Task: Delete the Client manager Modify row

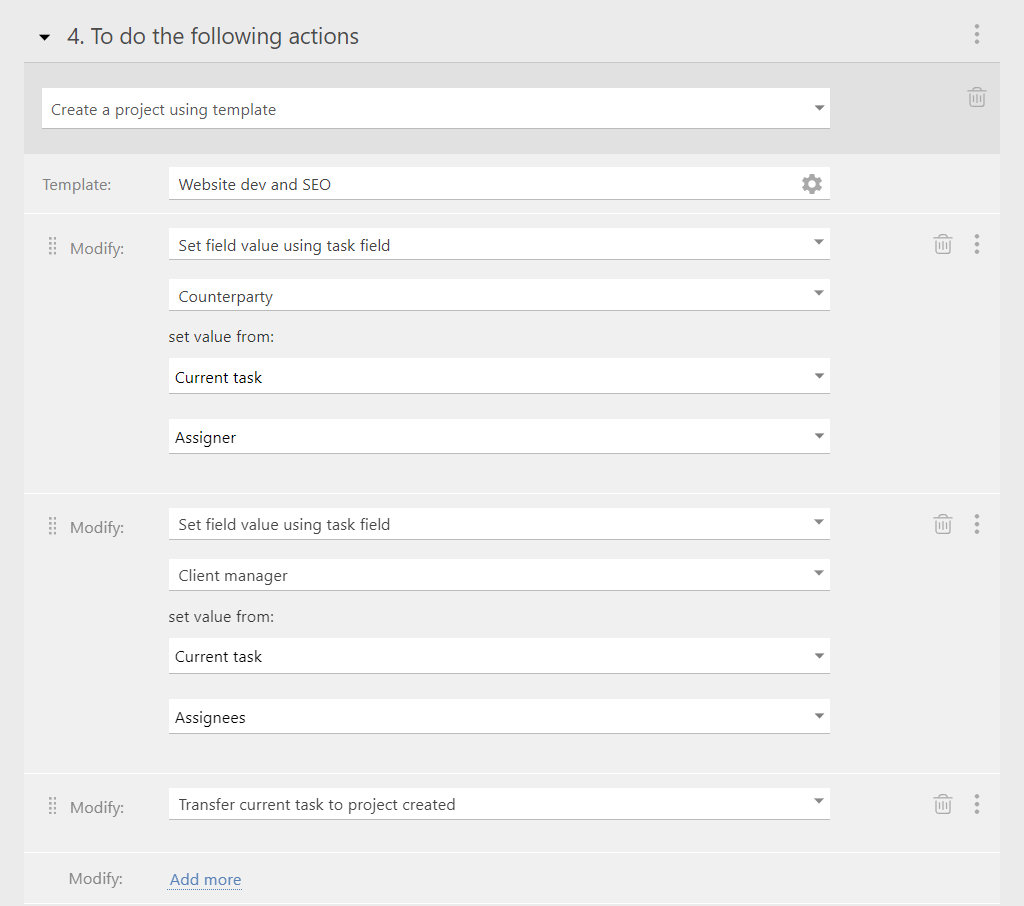Action: coord(942,524)
